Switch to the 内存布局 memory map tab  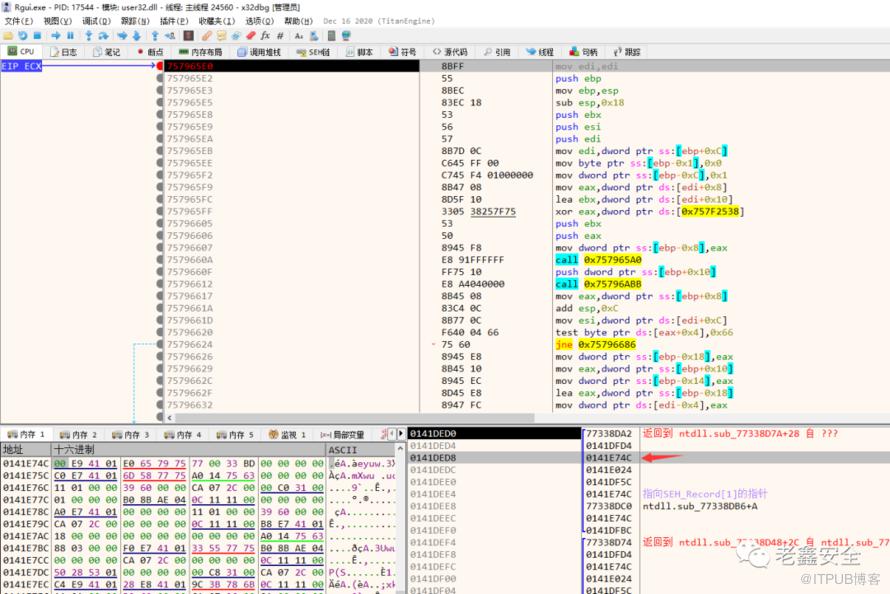click(200, 52)
